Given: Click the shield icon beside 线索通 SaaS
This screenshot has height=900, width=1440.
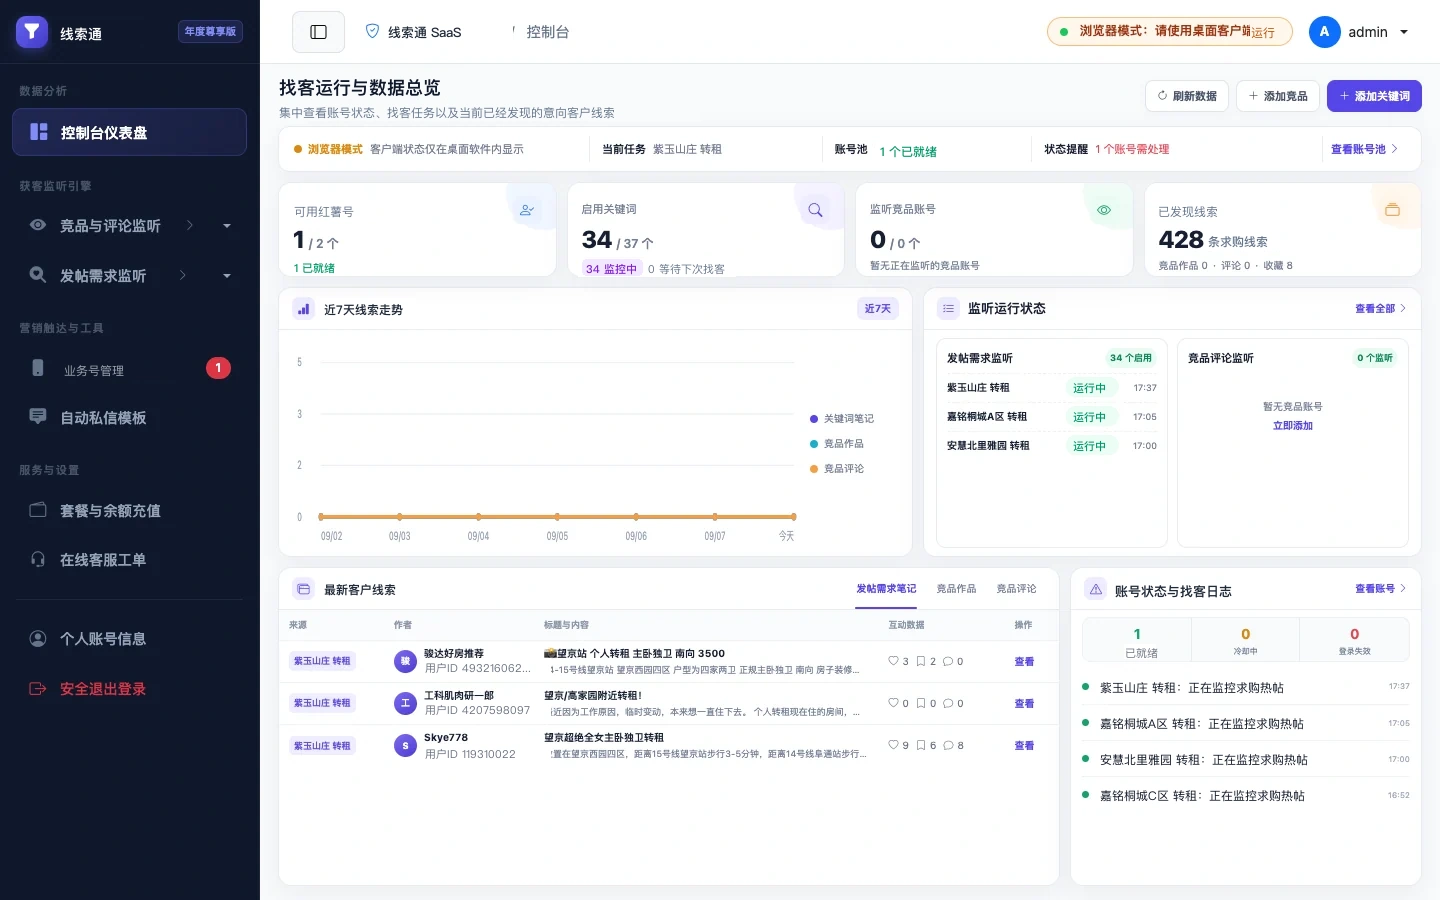Looking at the screenshot, I should 372,31.
